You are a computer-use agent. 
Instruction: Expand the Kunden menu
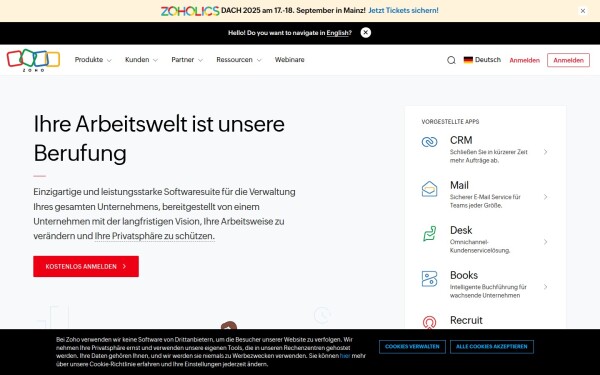coord(141,60)
